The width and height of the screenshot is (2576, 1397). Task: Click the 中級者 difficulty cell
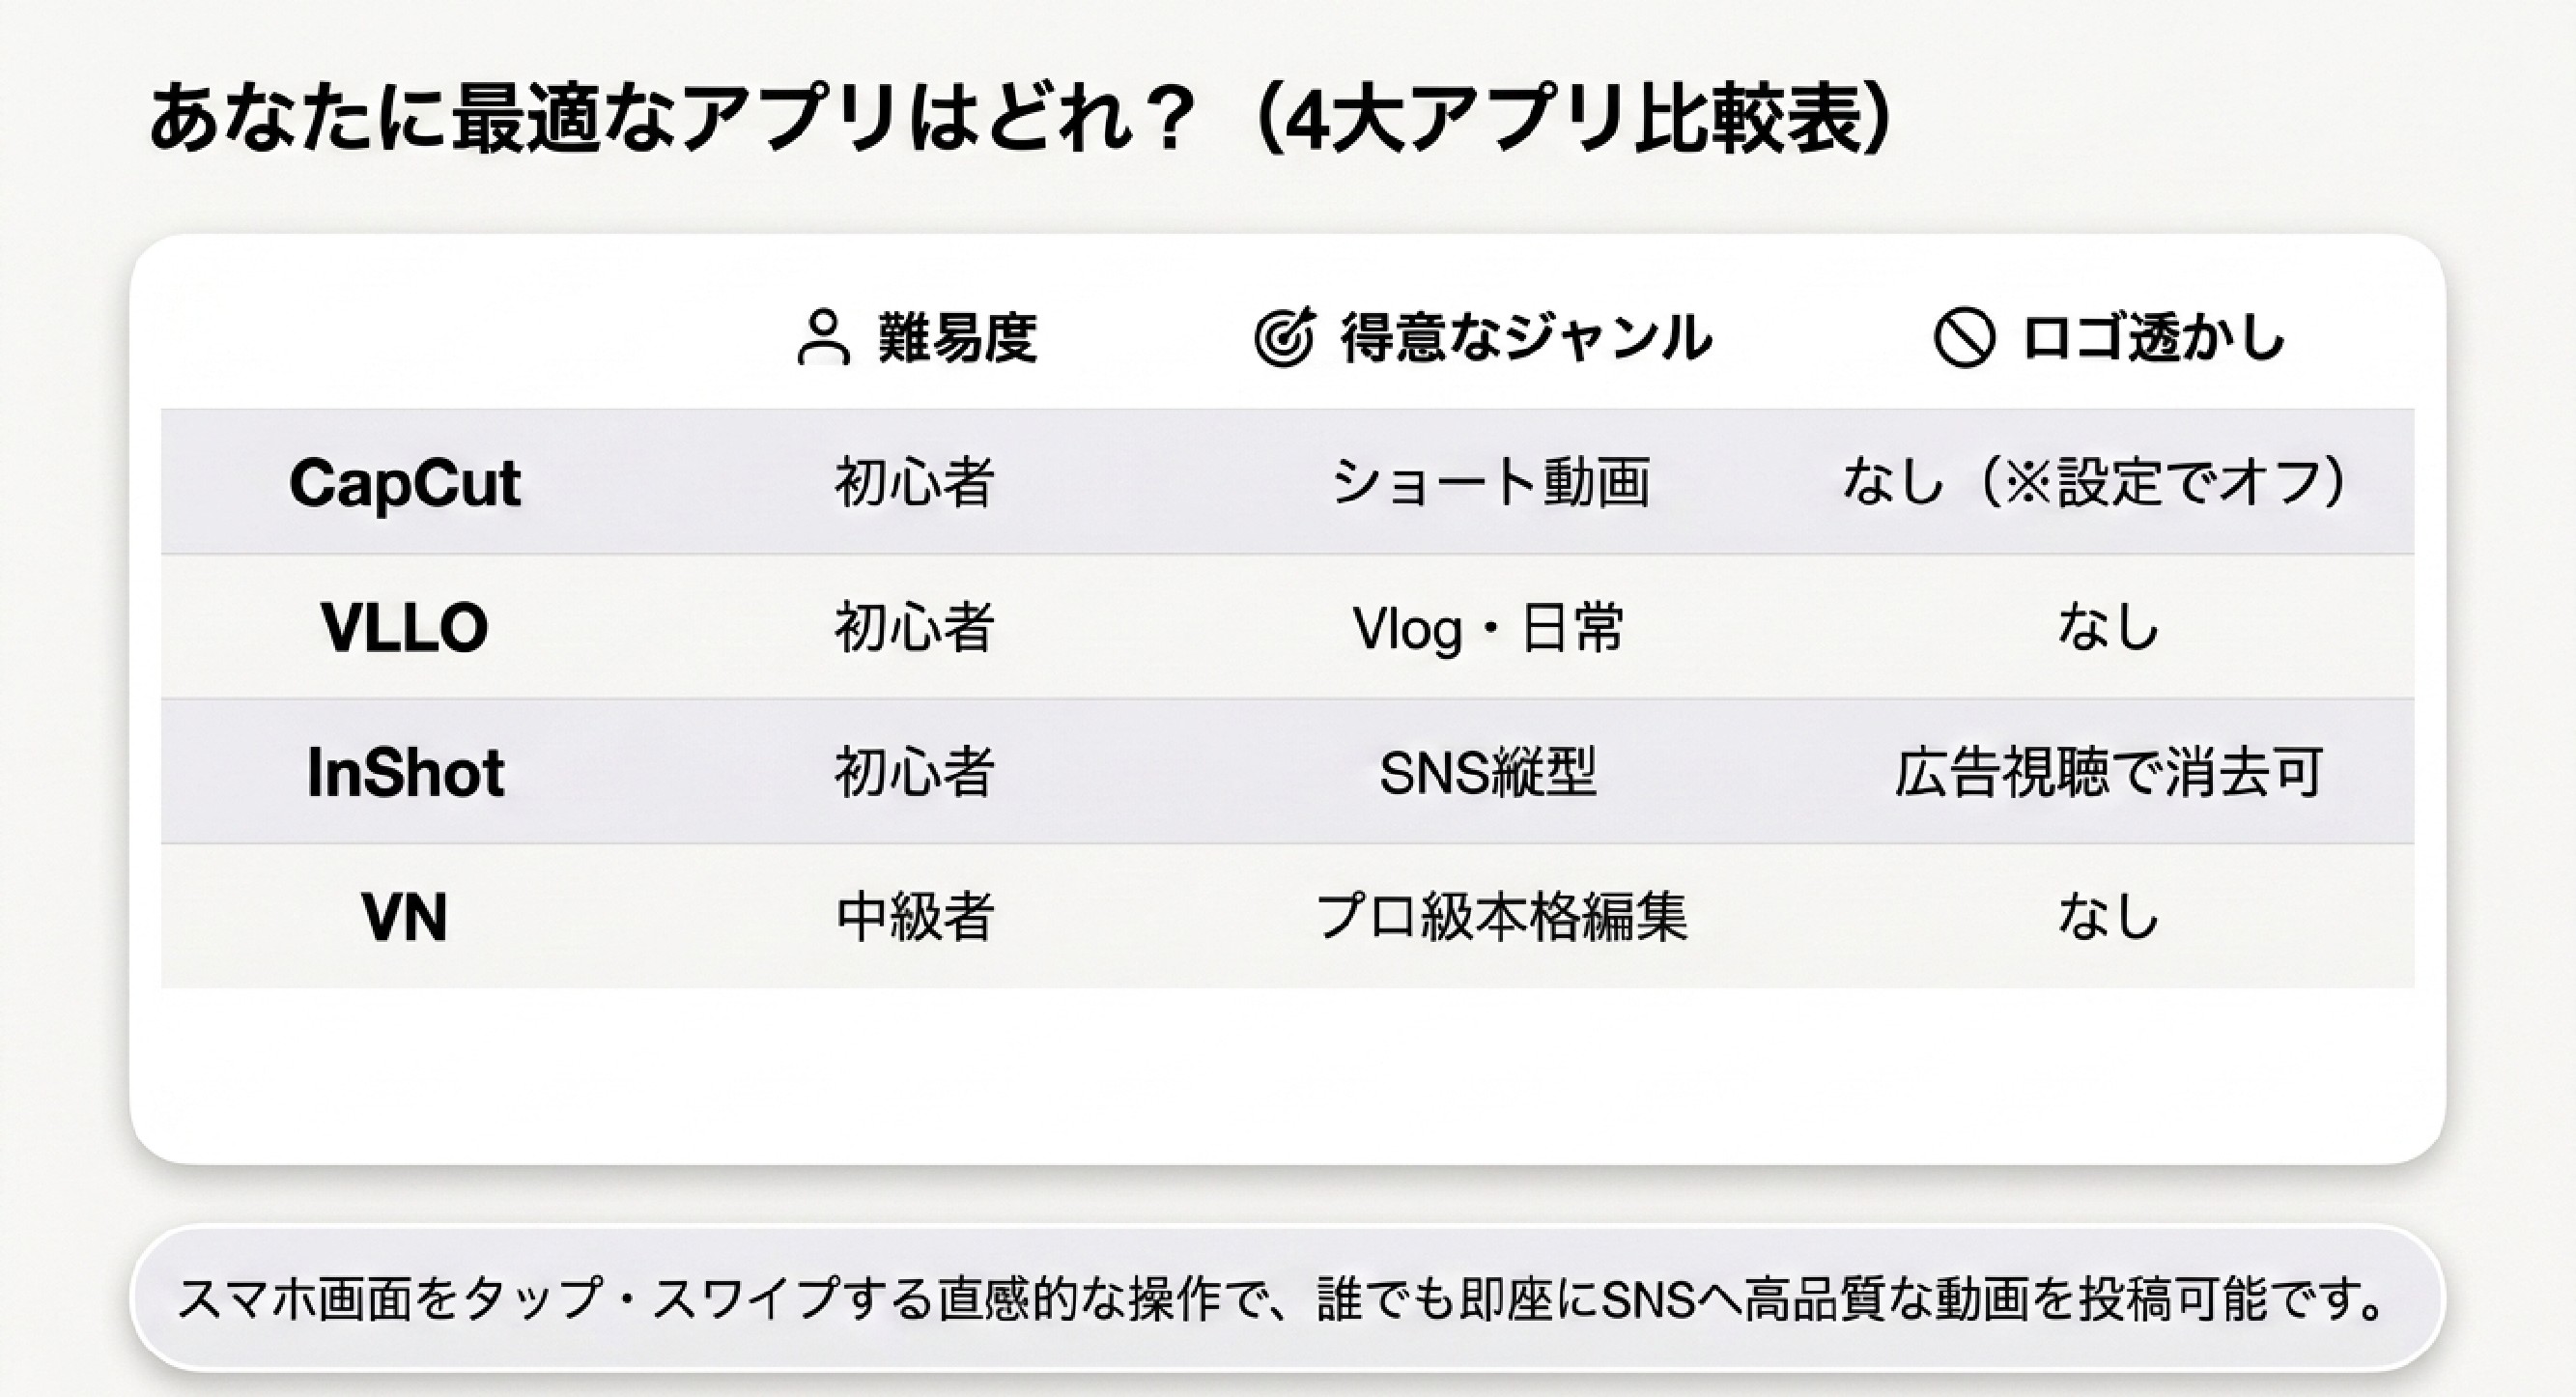(x=915, y=917)
